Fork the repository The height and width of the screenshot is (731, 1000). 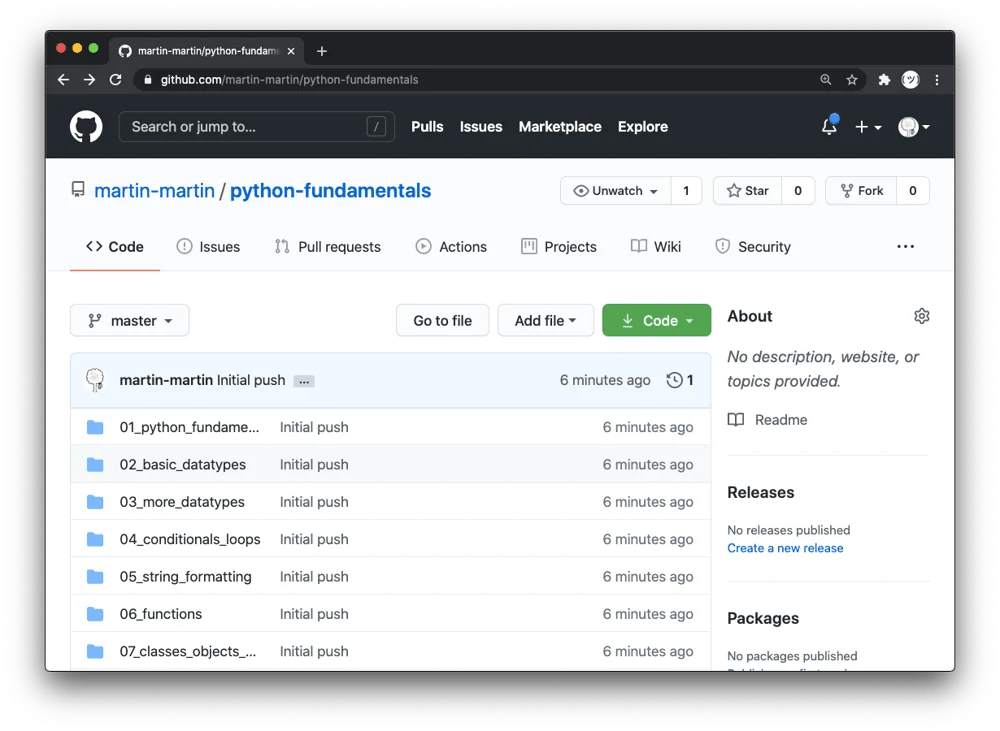[x=861, y=191]
